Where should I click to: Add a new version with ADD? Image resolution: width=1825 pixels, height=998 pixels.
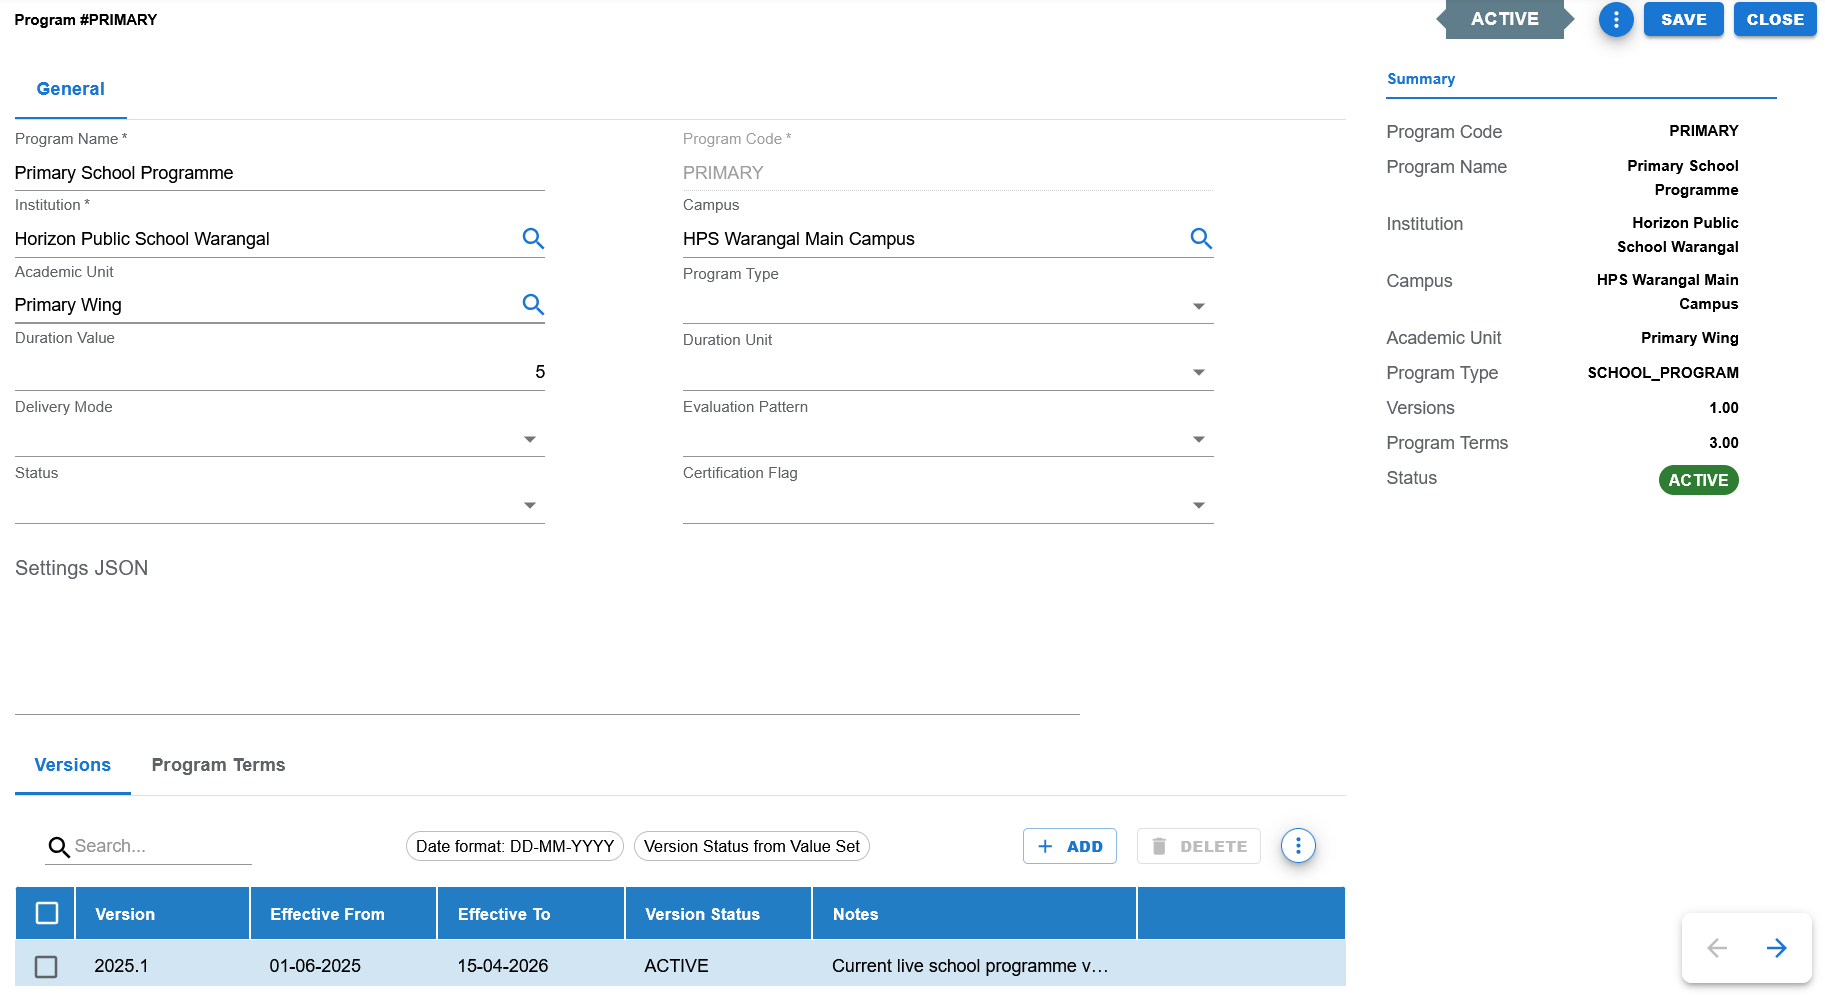click(x=1070, y=846)
